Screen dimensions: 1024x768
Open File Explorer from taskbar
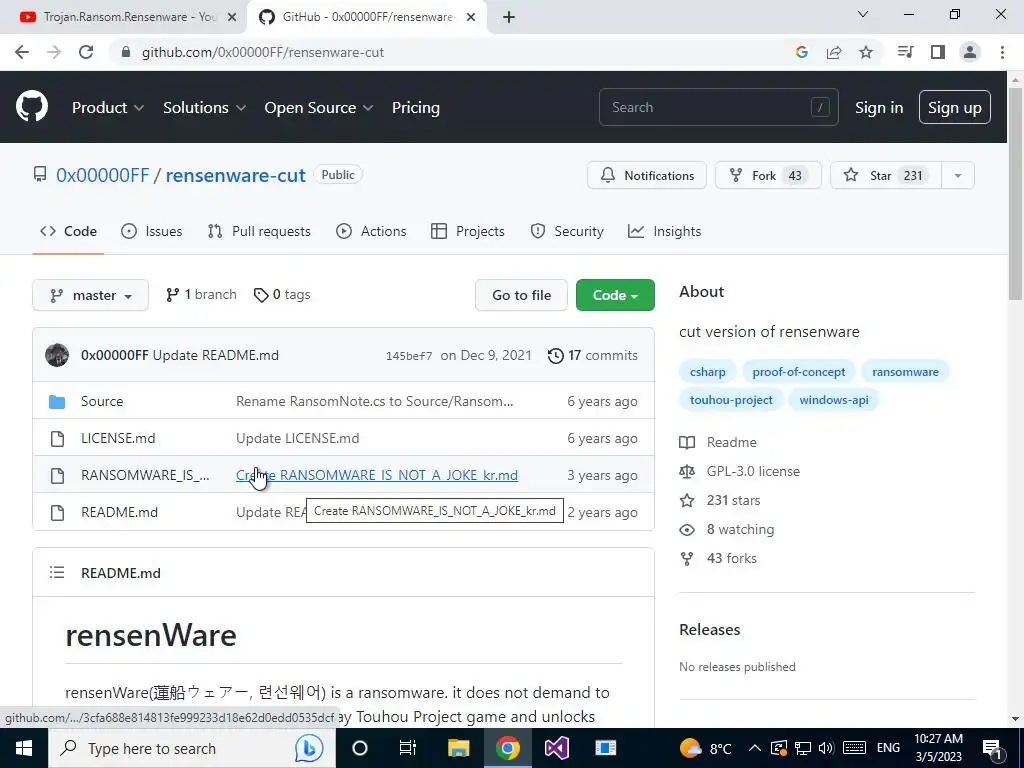click(x=458, y=748)
